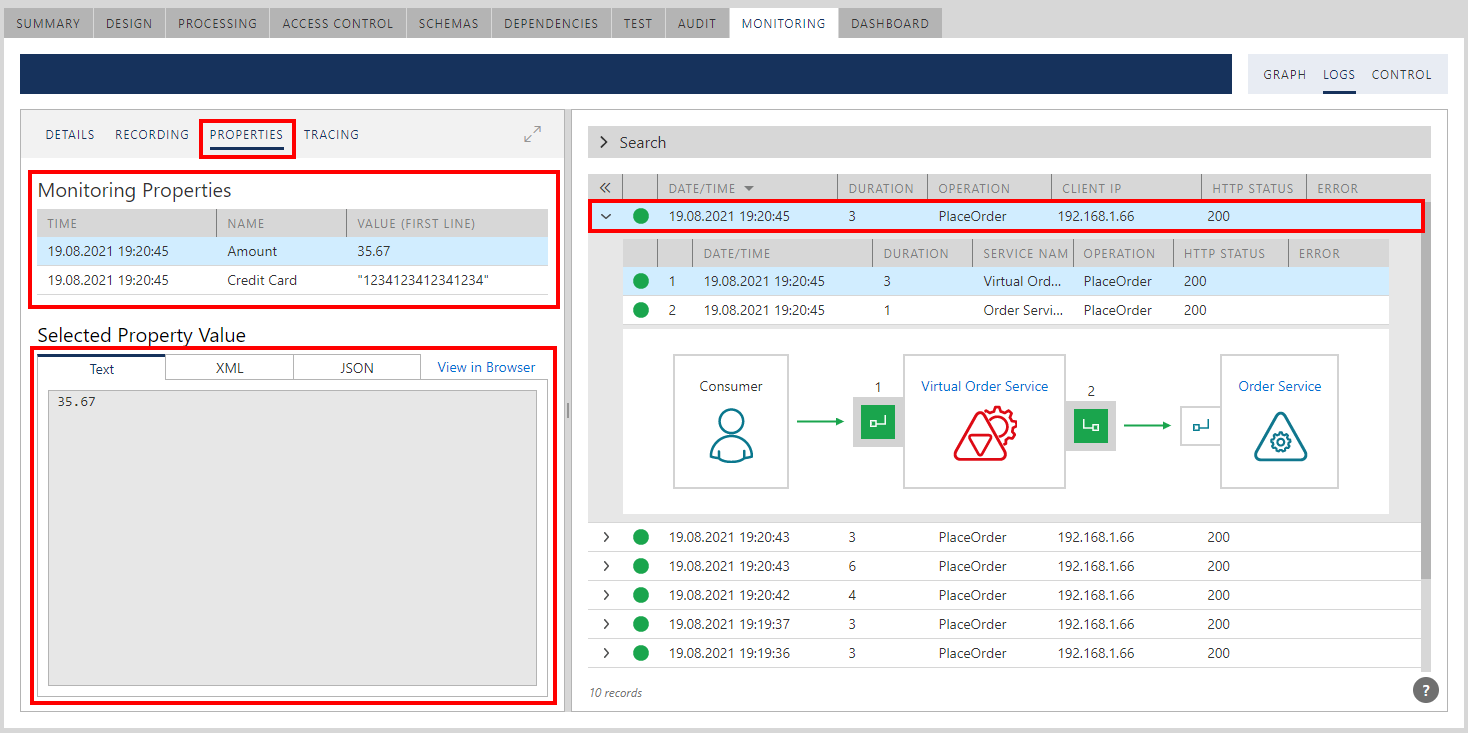Open the DESIGN tab

point(129,23)
